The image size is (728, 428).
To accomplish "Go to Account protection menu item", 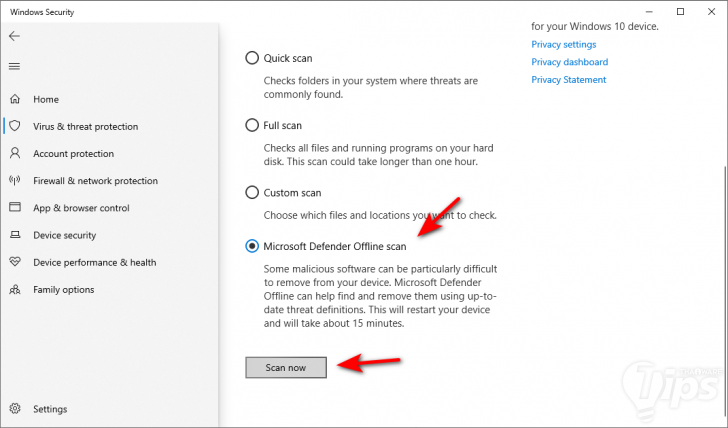I will (73, 154).
